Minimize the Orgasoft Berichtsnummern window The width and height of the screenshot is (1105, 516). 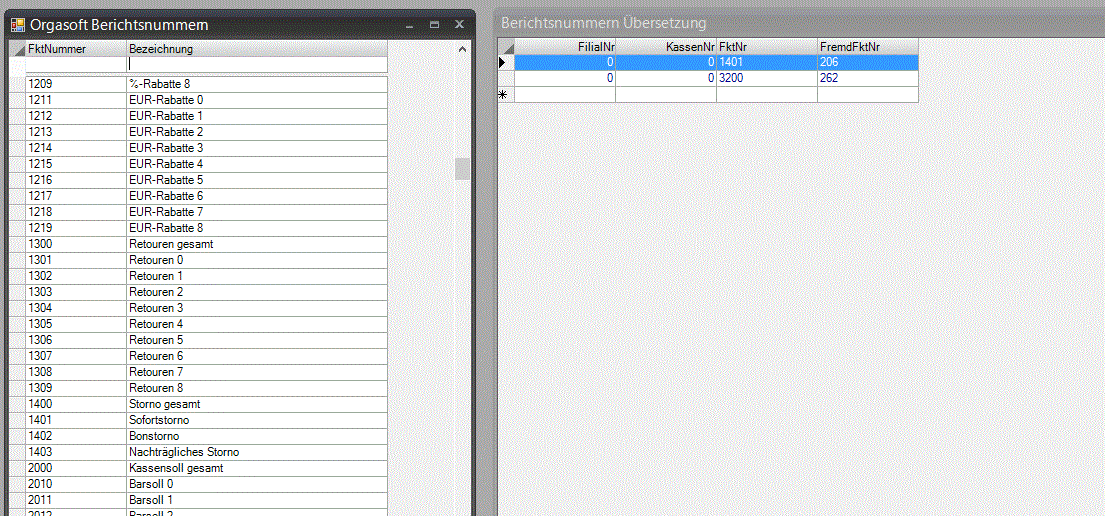point(409,24)
